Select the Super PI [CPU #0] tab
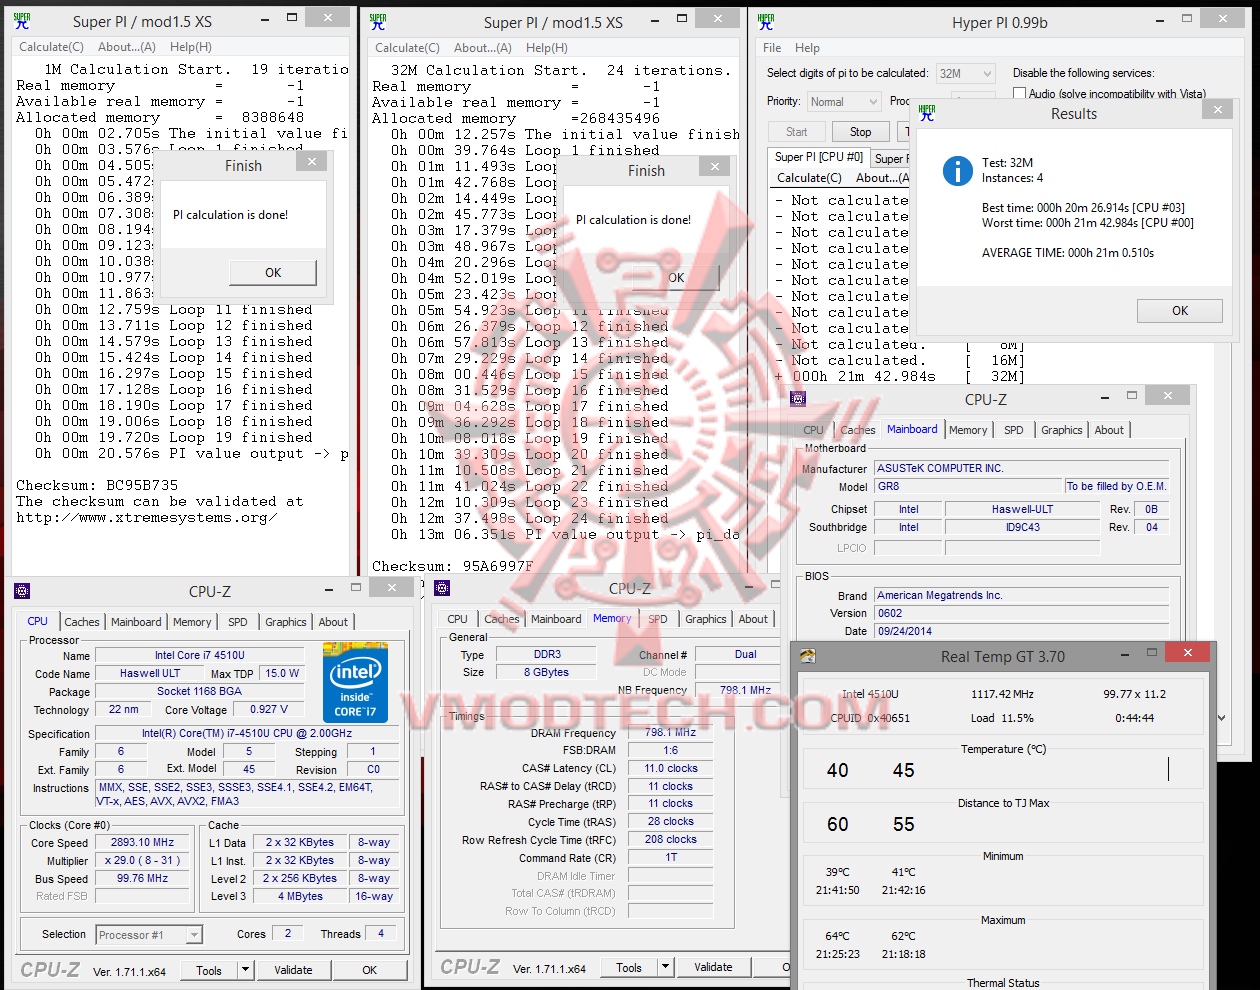 tap(818, 157)
